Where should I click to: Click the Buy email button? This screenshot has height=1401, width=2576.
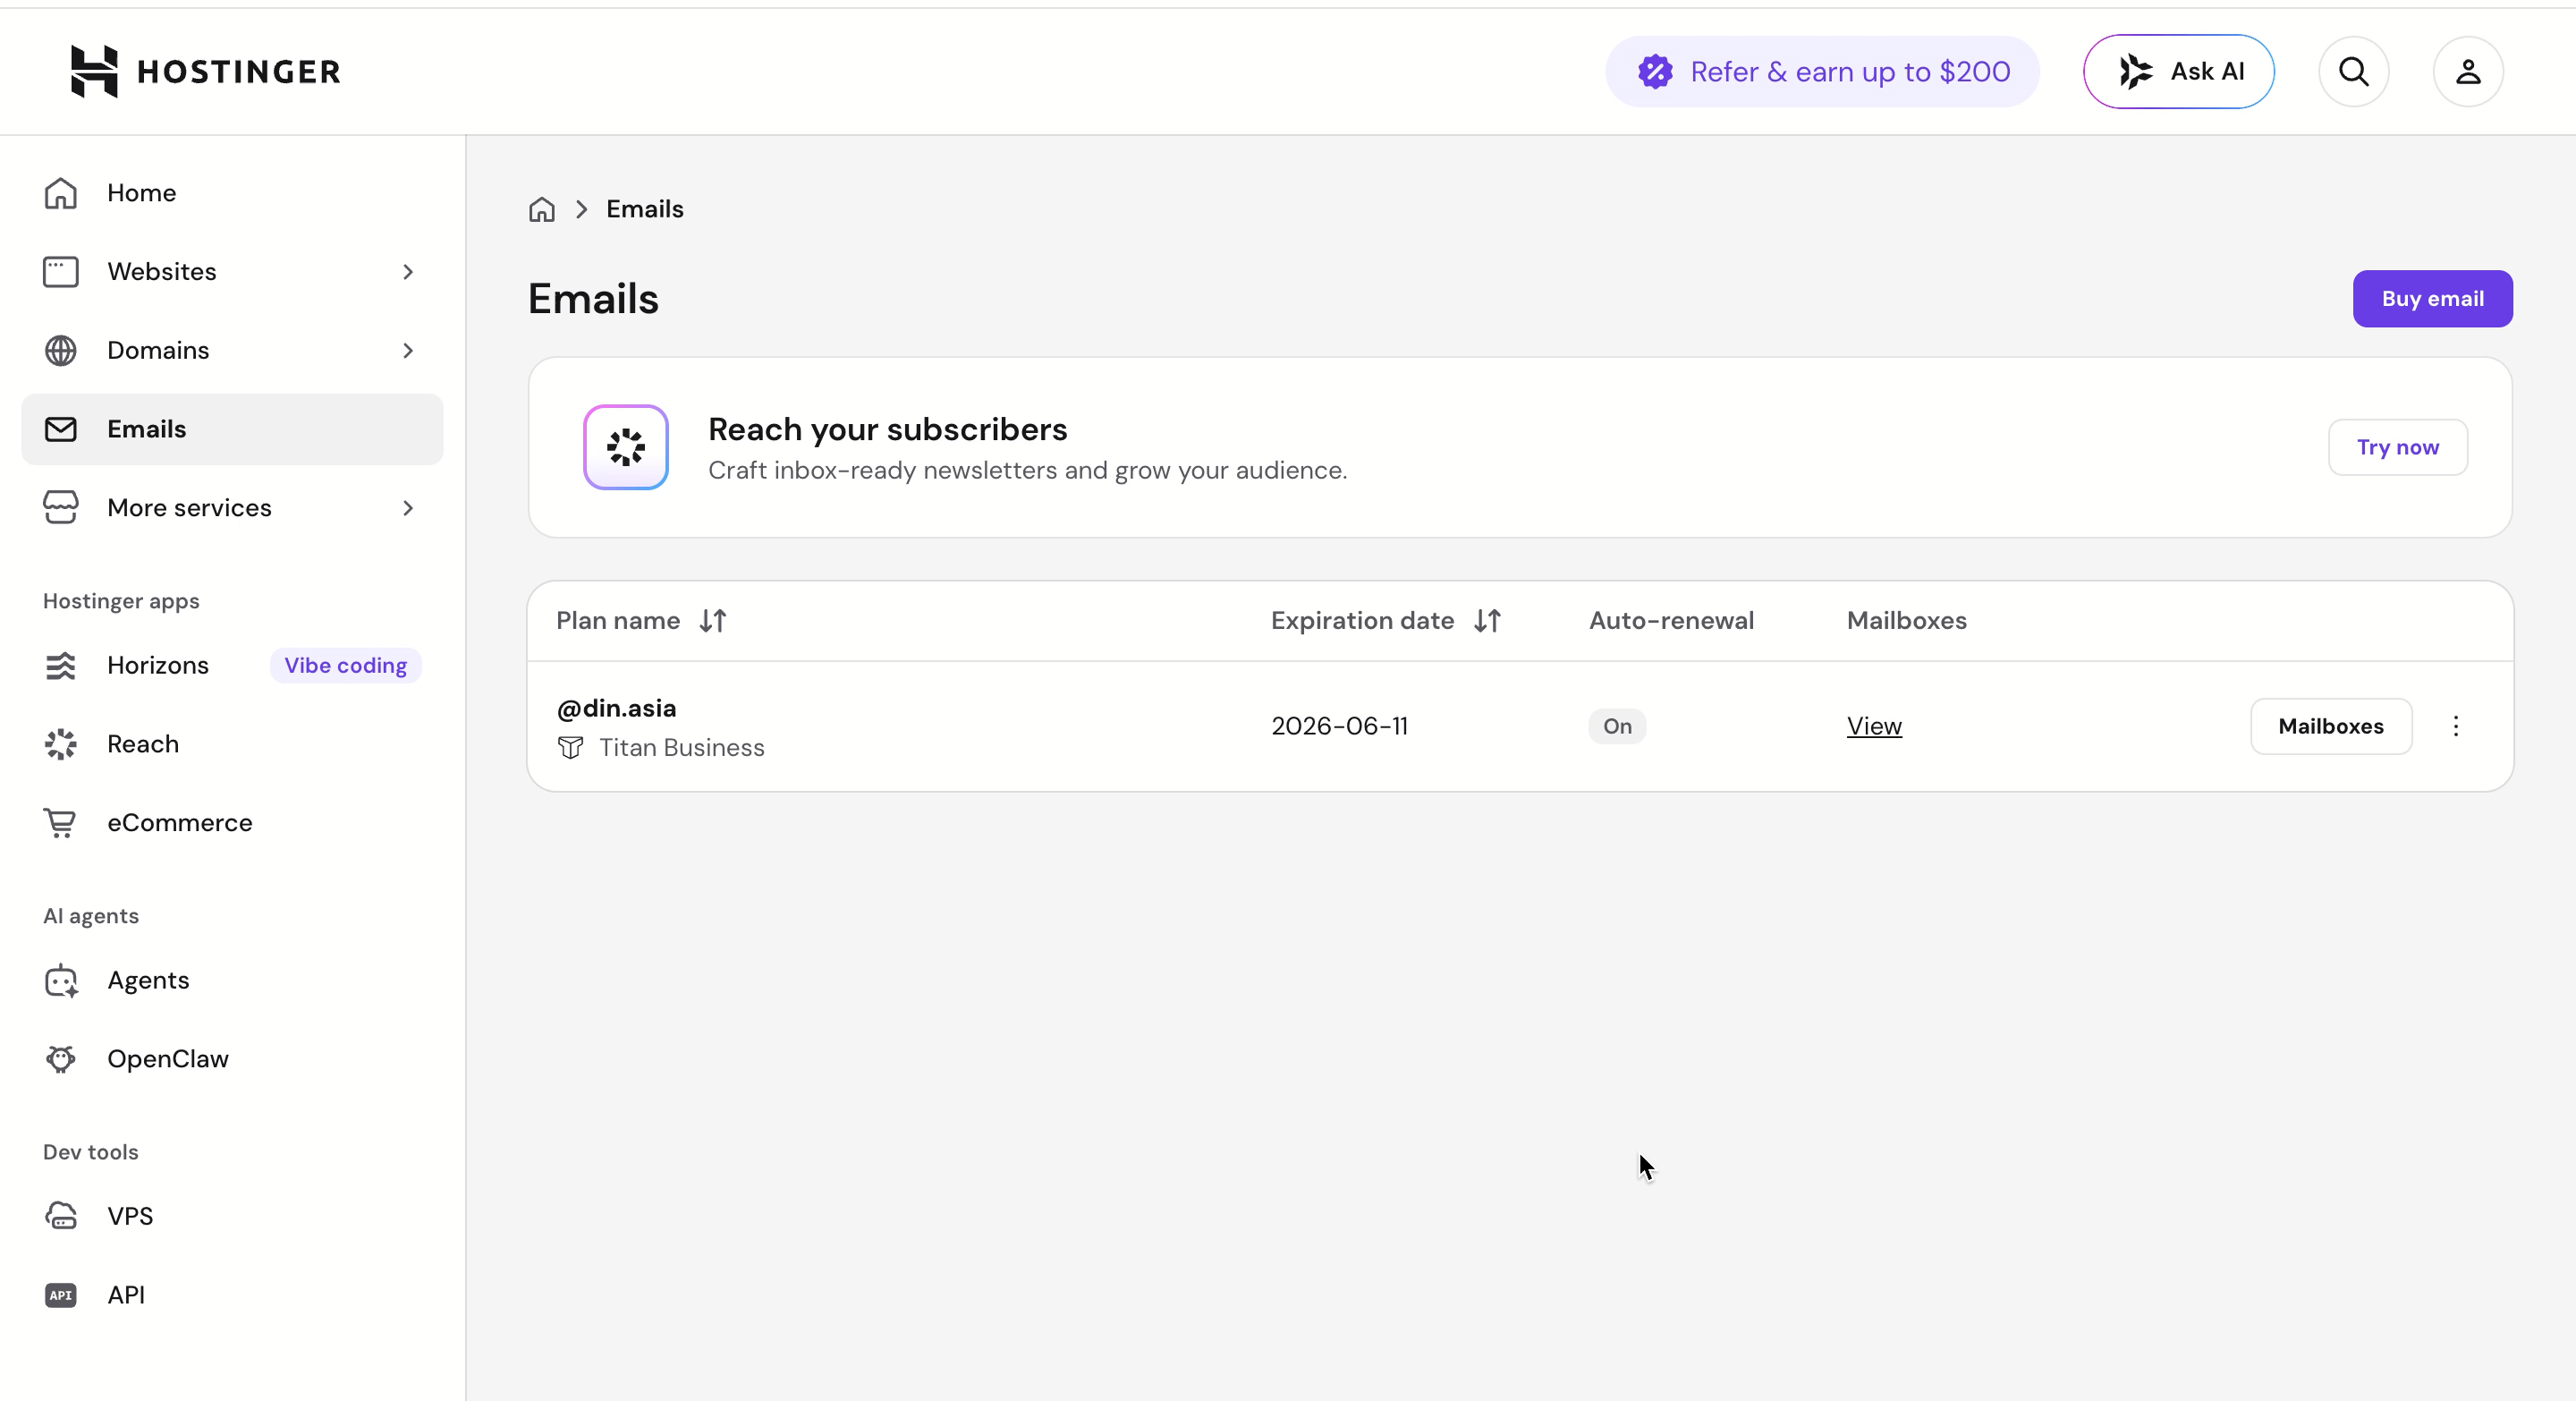click(2432, 299)
